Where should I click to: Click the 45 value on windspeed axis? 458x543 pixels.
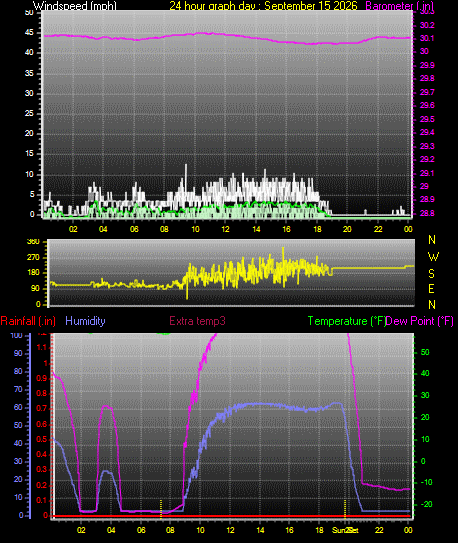[x=29, y=33]
